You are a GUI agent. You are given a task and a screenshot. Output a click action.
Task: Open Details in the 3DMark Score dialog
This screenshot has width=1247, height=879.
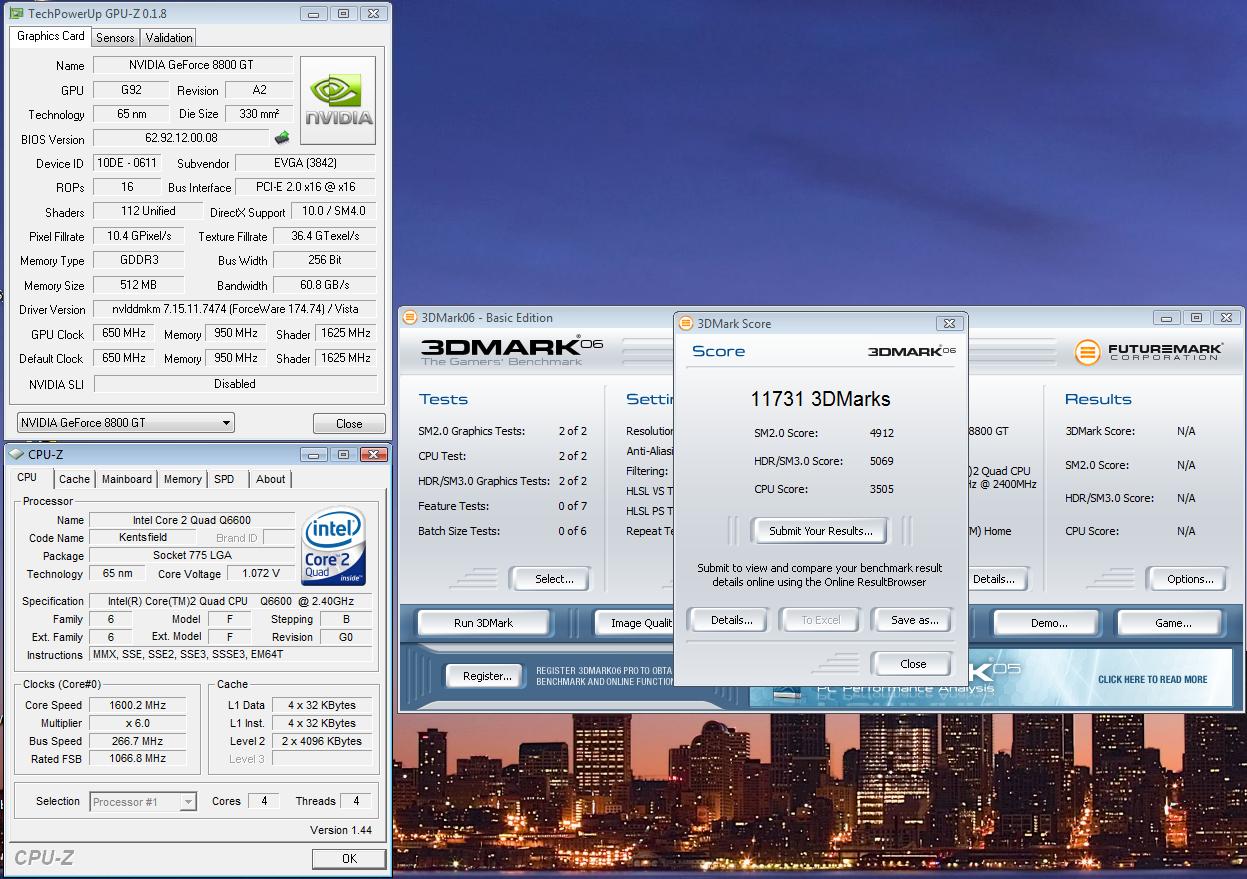click(731, 620)
